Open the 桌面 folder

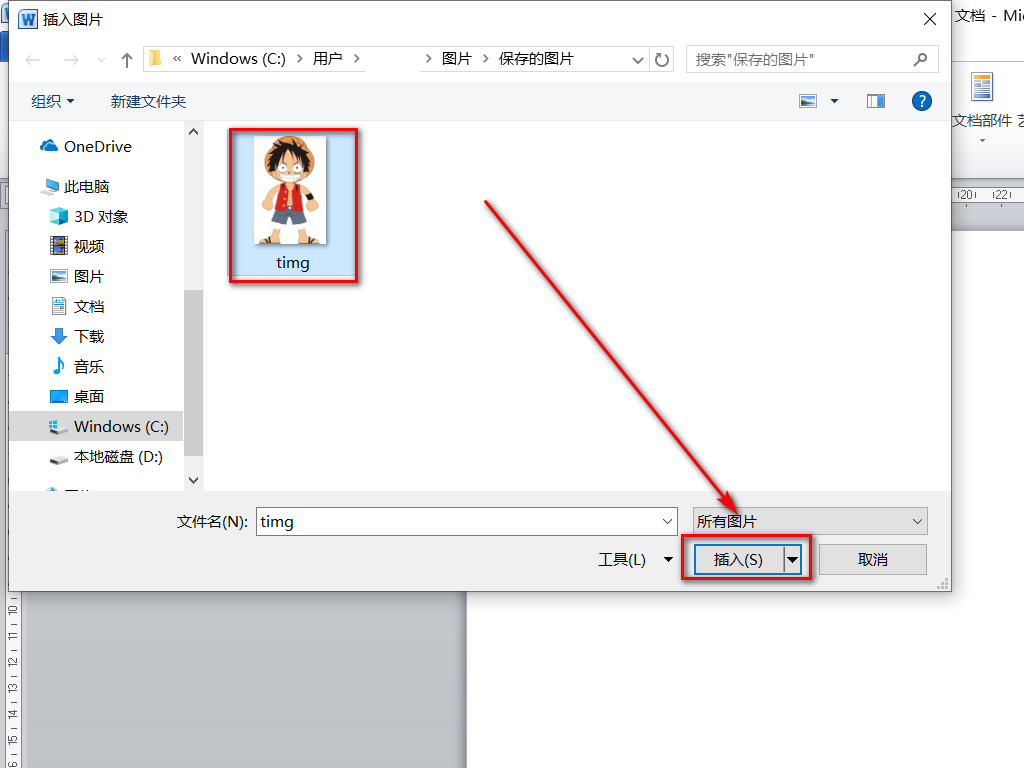pos(77,396)
